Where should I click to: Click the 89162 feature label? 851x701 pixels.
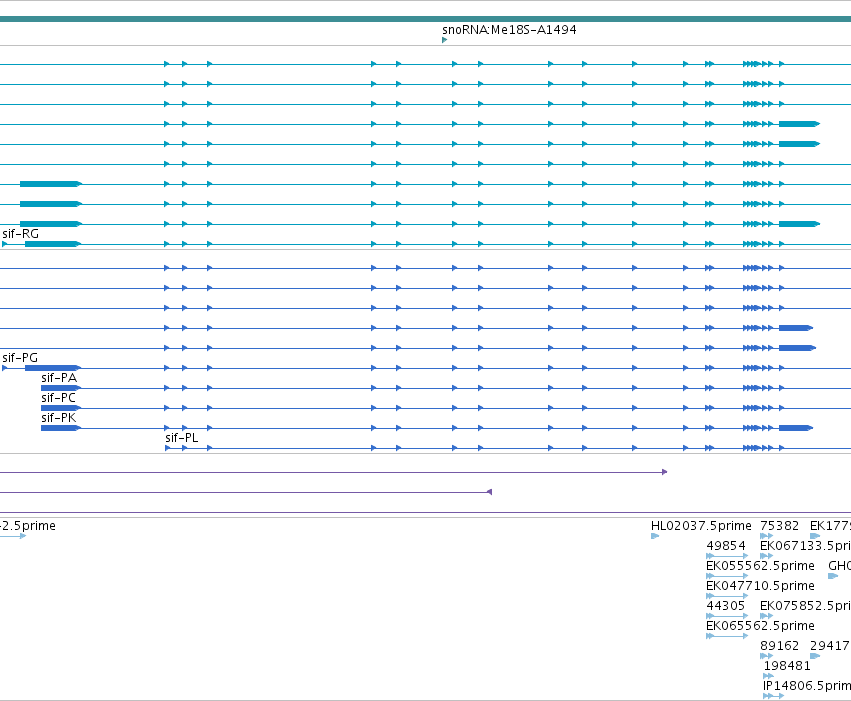779,646
